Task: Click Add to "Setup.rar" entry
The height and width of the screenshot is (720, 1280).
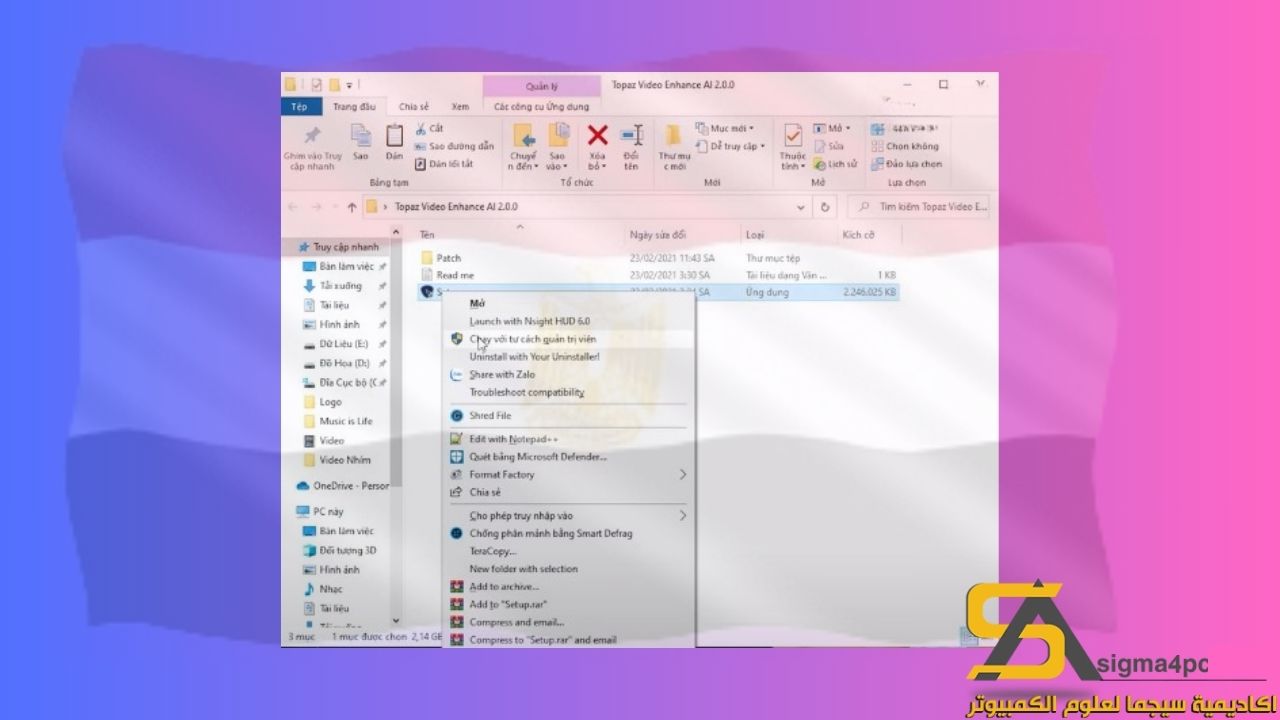Action: [508, 605]
